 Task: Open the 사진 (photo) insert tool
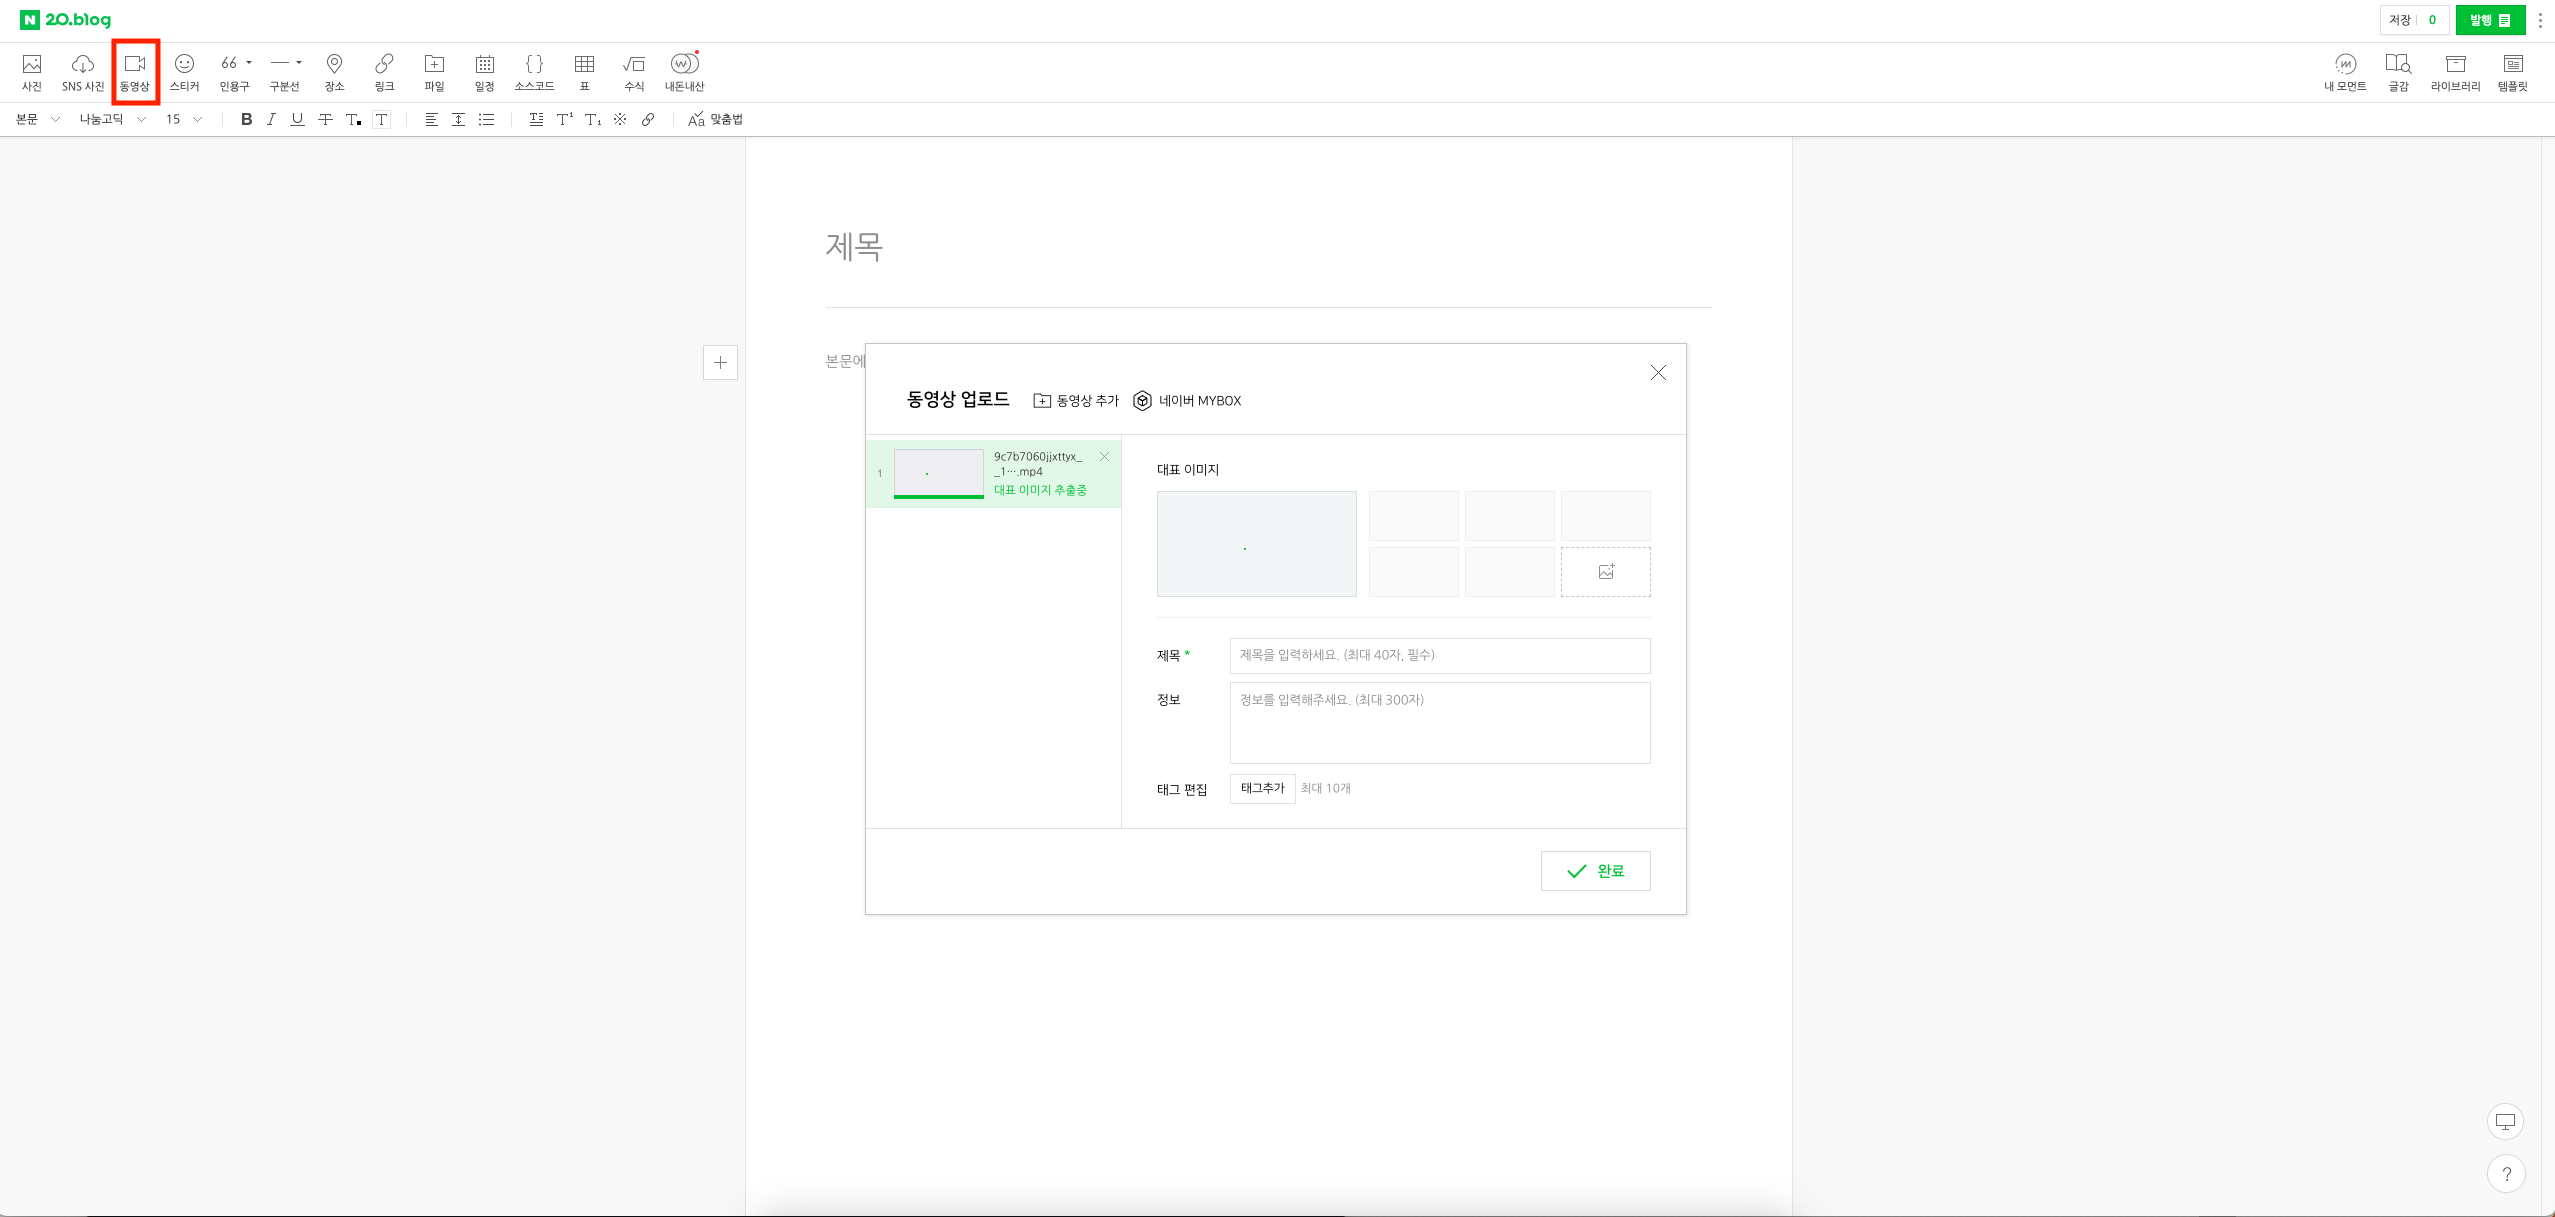click(32, 71)
